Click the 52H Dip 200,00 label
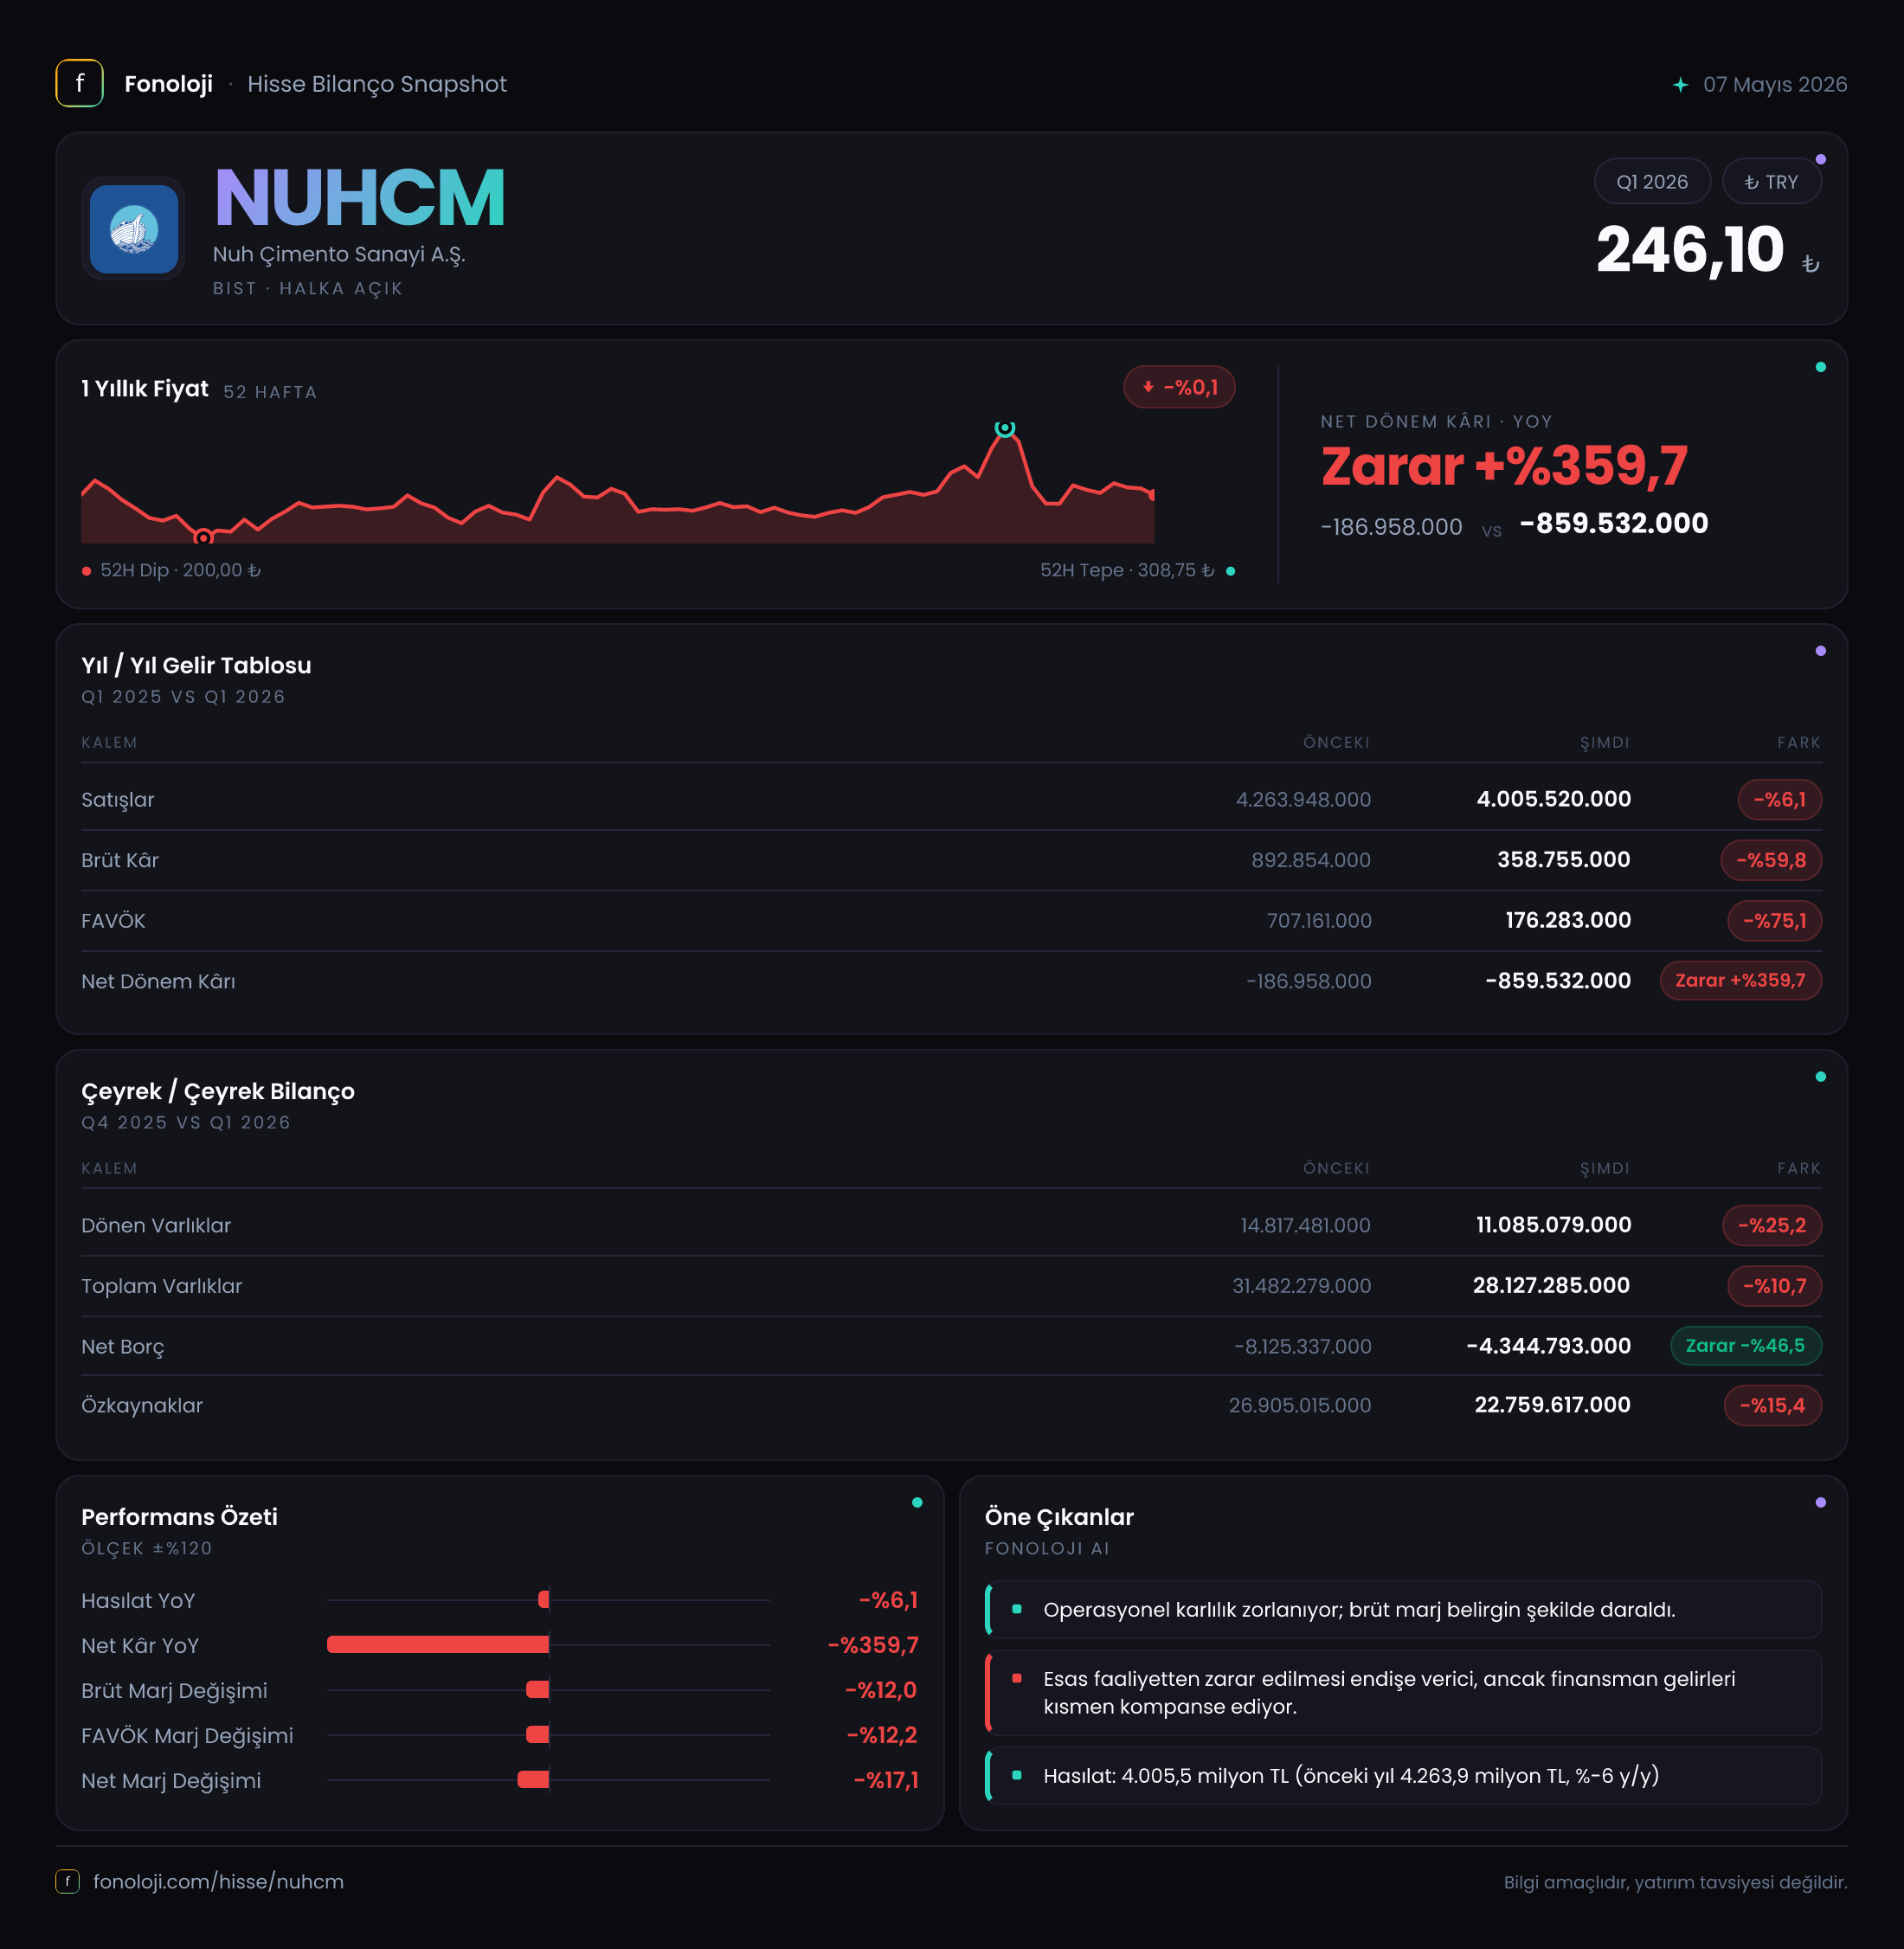The width and height of the screenshot is (1904, 1949). 180,570
